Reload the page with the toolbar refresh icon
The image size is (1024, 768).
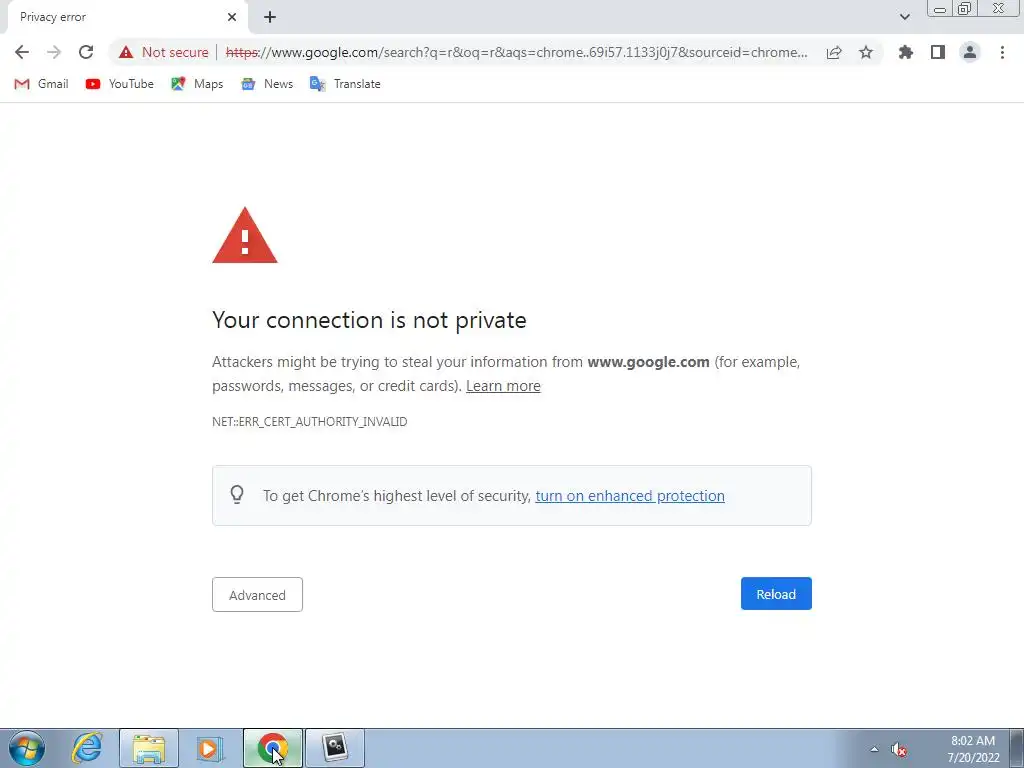(86, 52)
